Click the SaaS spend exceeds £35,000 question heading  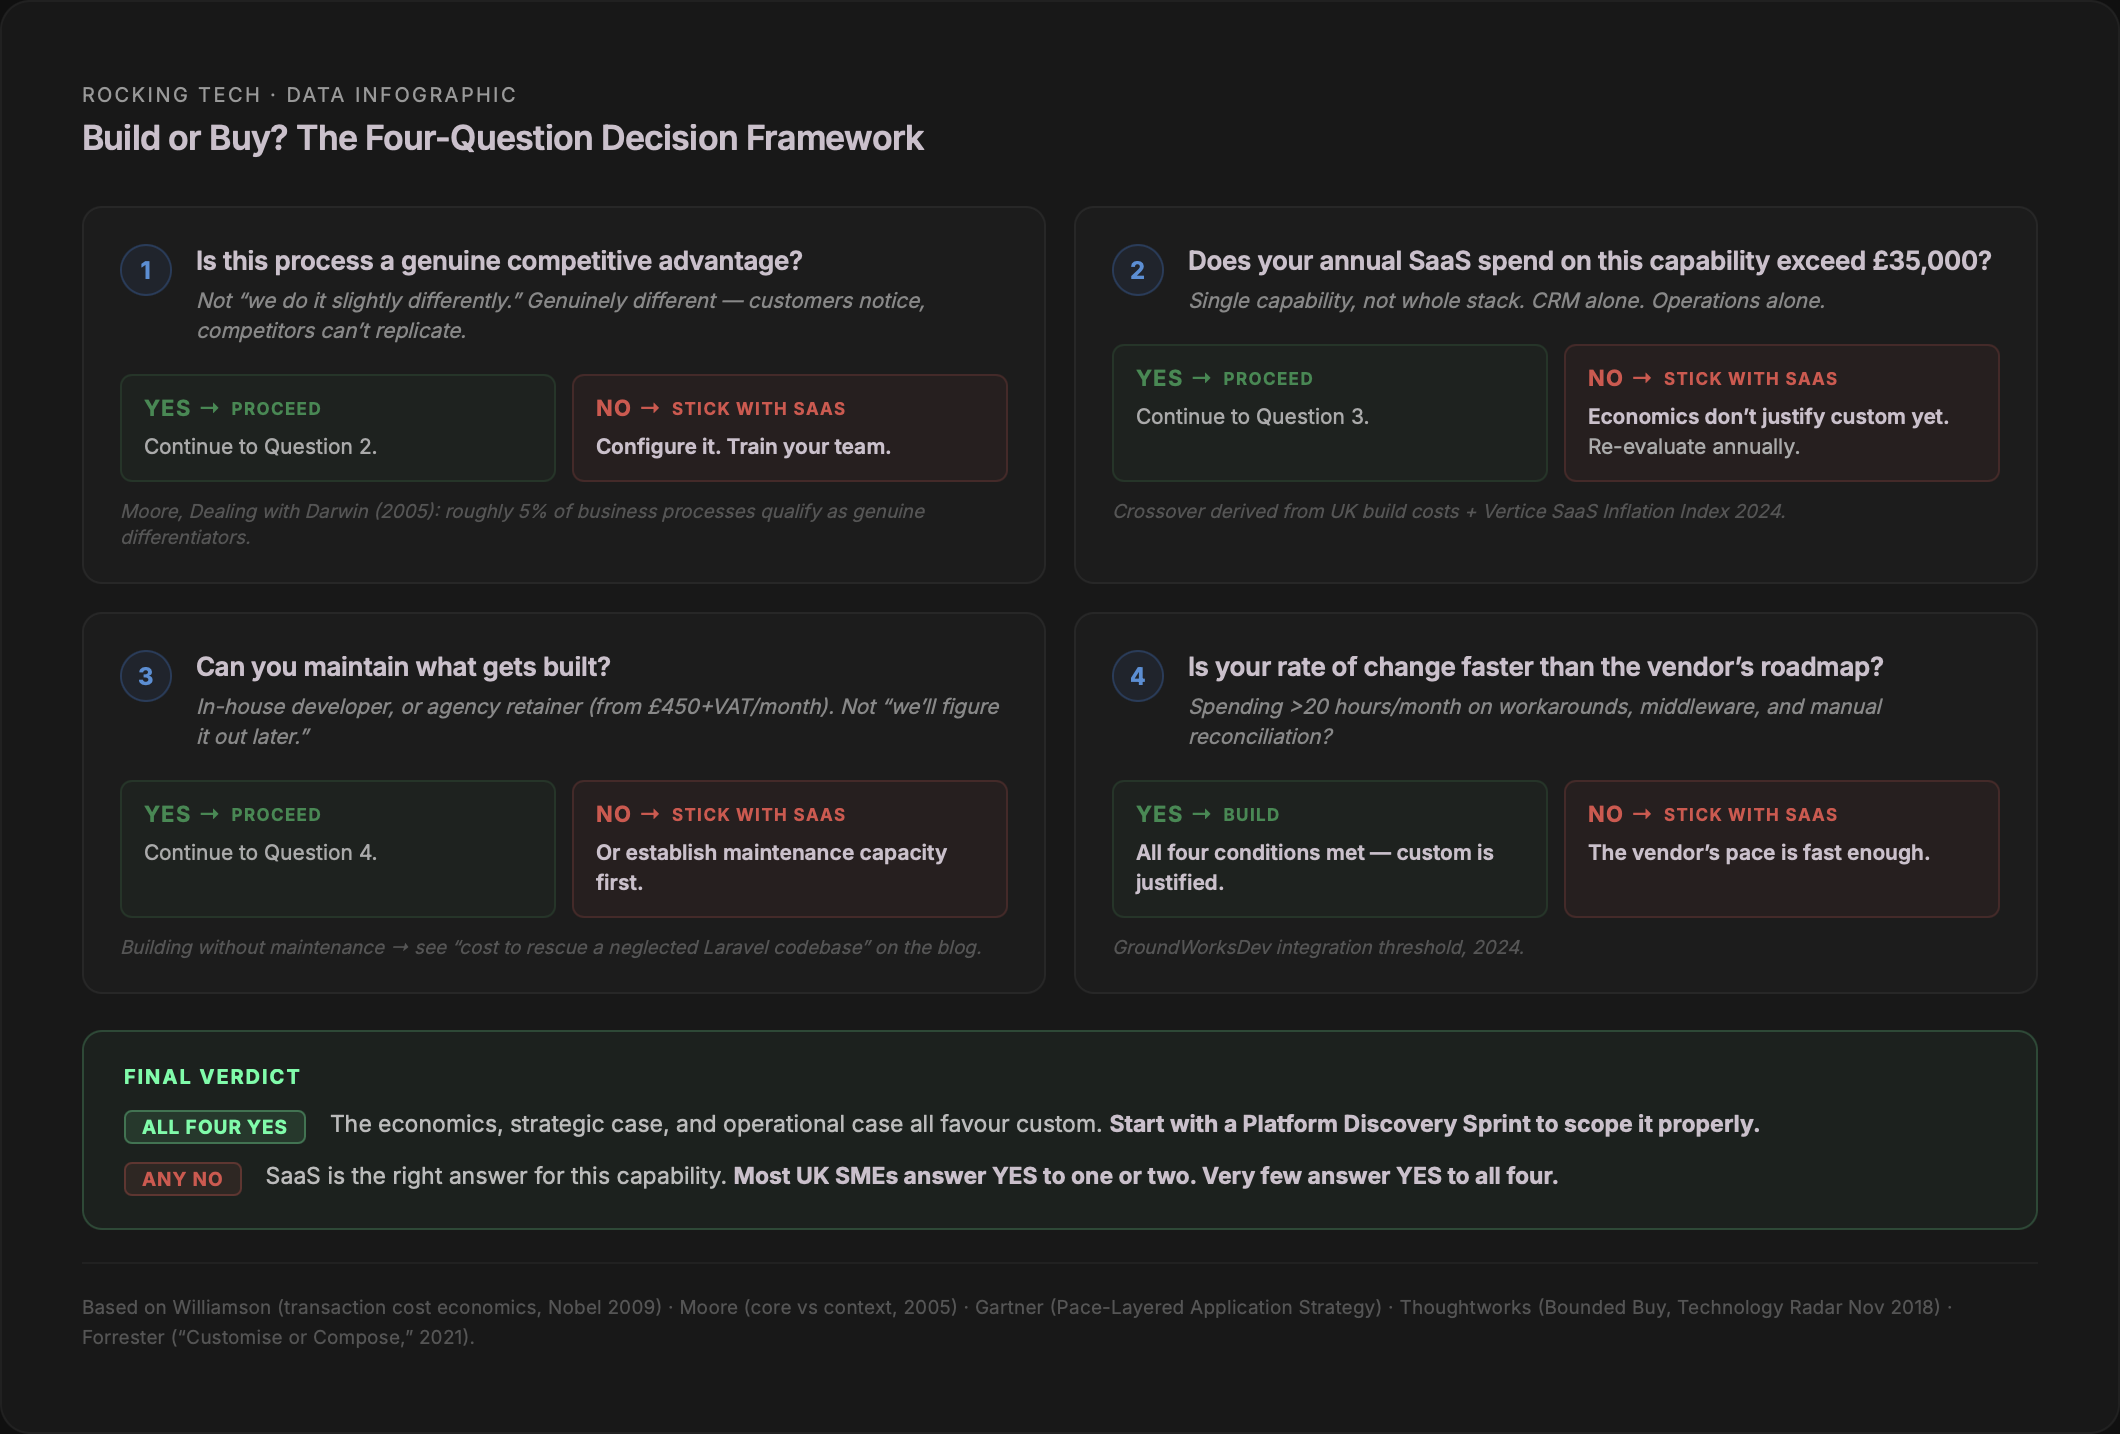pyautogui.click(x=1589, y=261)
